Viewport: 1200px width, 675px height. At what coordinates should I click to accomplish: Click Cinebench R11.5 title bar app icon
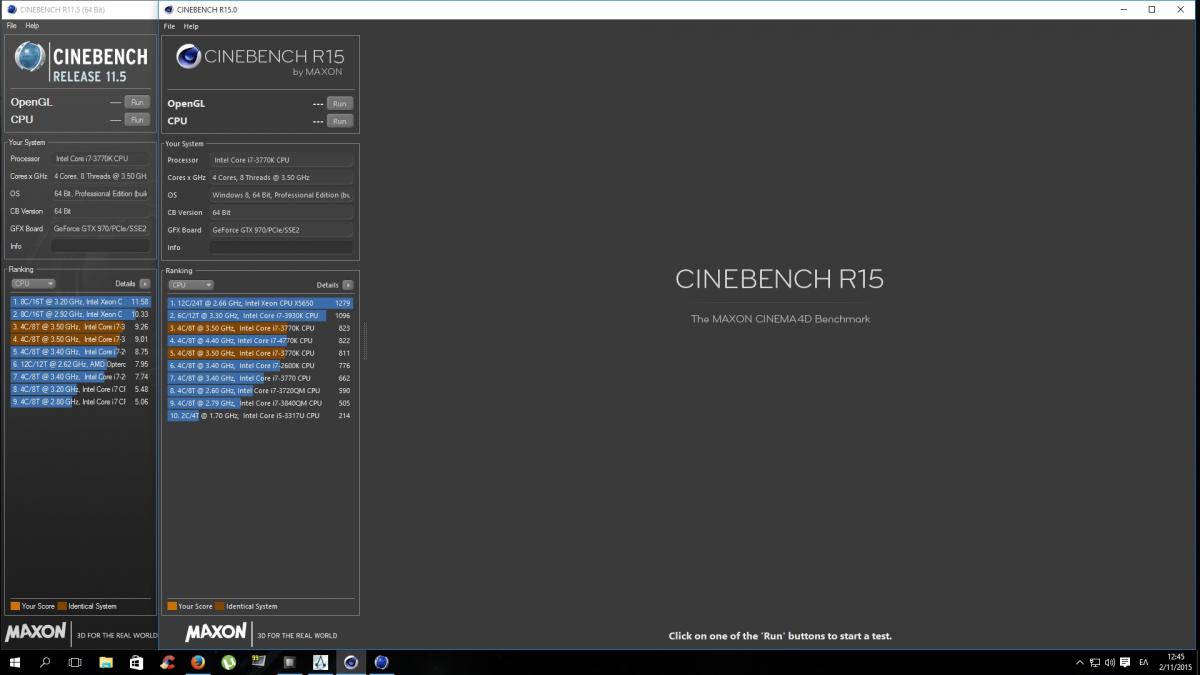pos(11,9)
